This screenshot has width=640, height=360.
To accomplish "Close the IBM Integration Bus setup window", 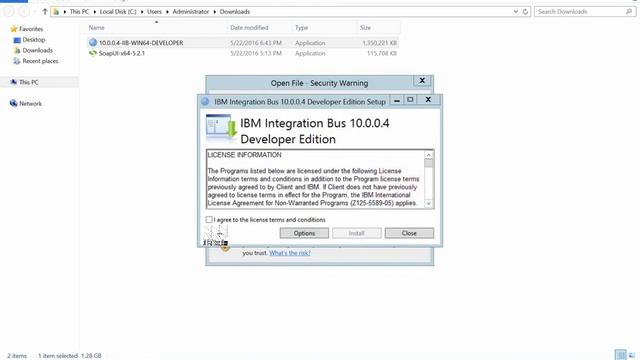I will [428, 100].
